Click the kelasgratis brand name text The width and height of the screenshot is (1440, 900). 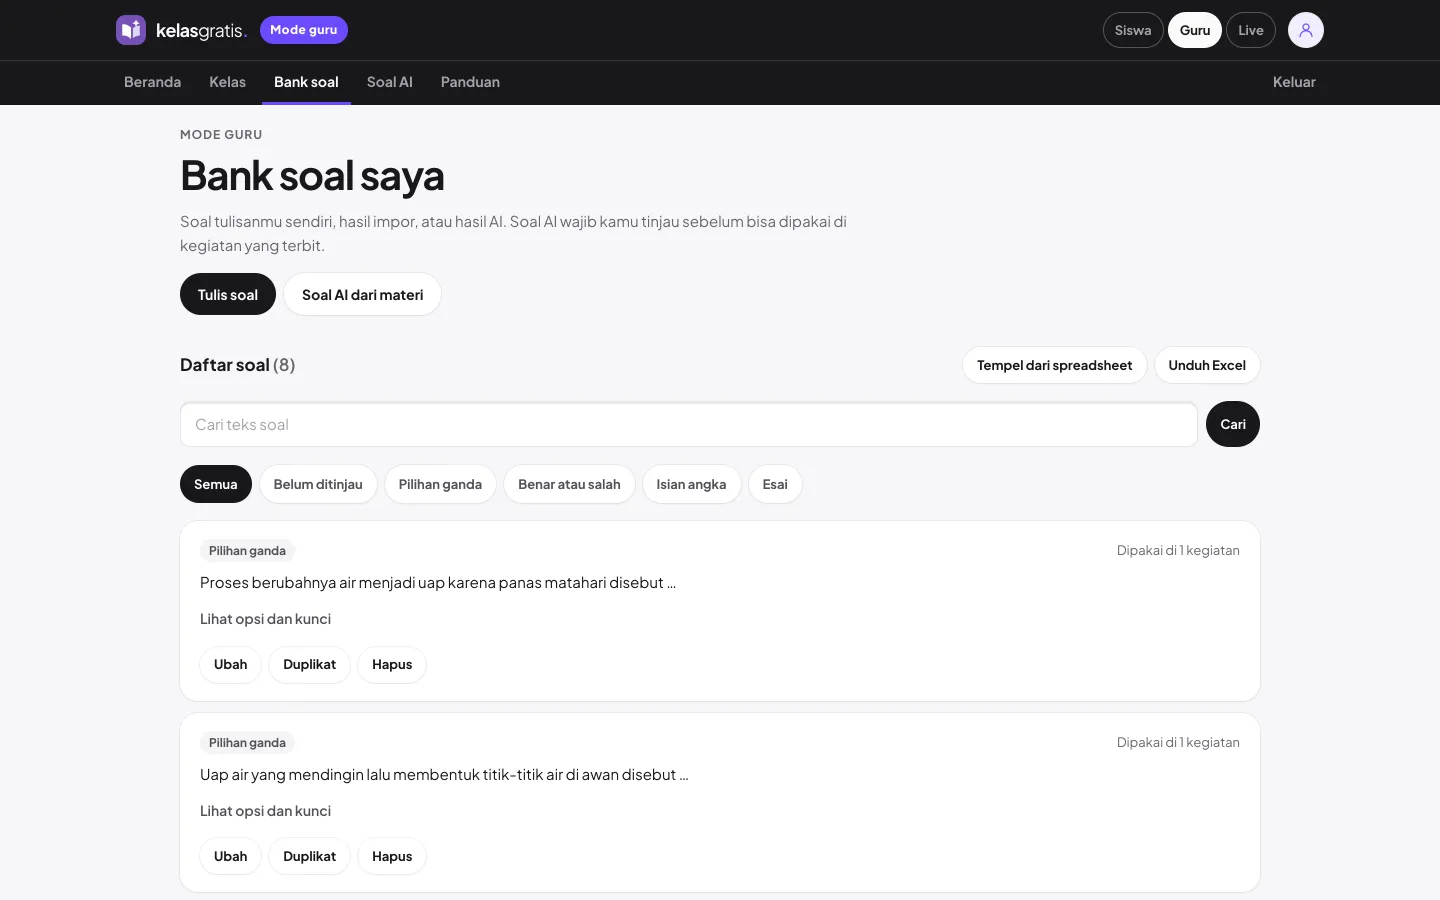click(x=201, y=31)
